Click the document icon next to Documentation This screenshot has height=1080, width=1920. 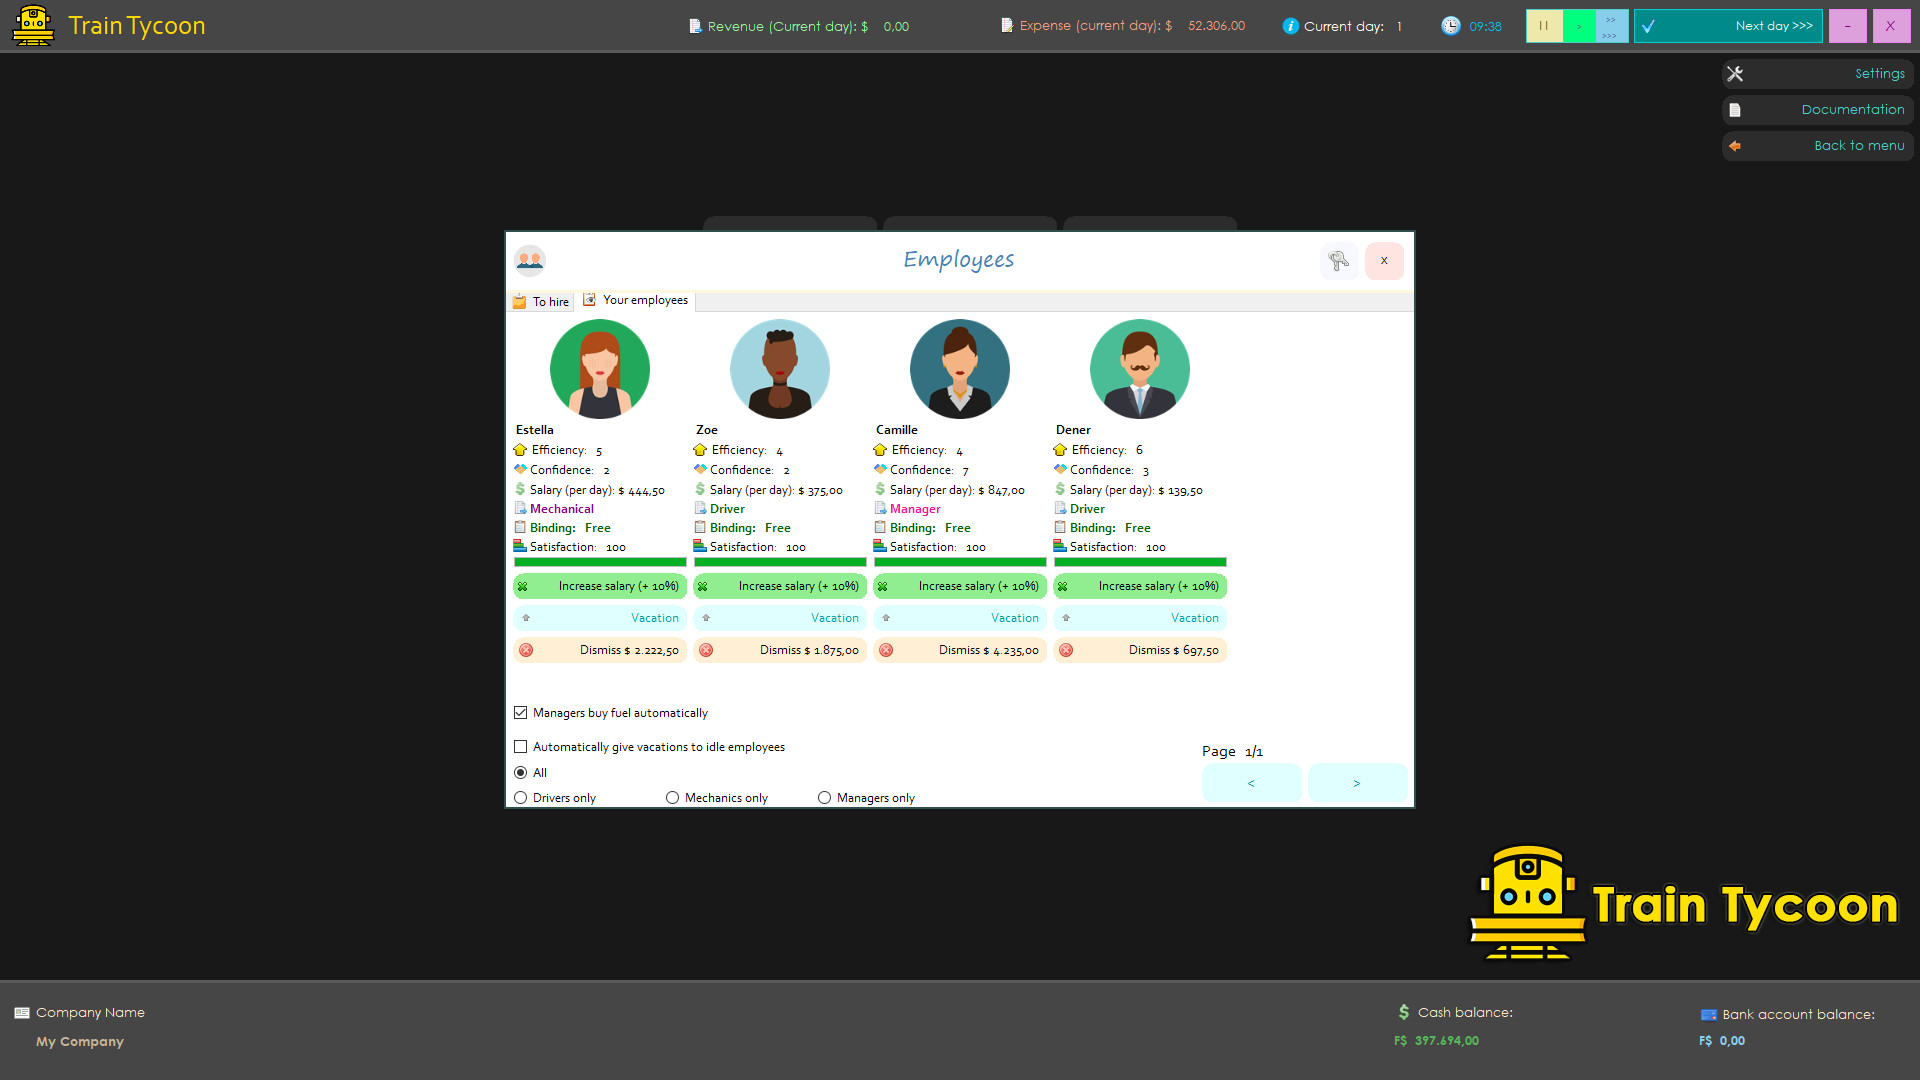(x=1735, y=109)
